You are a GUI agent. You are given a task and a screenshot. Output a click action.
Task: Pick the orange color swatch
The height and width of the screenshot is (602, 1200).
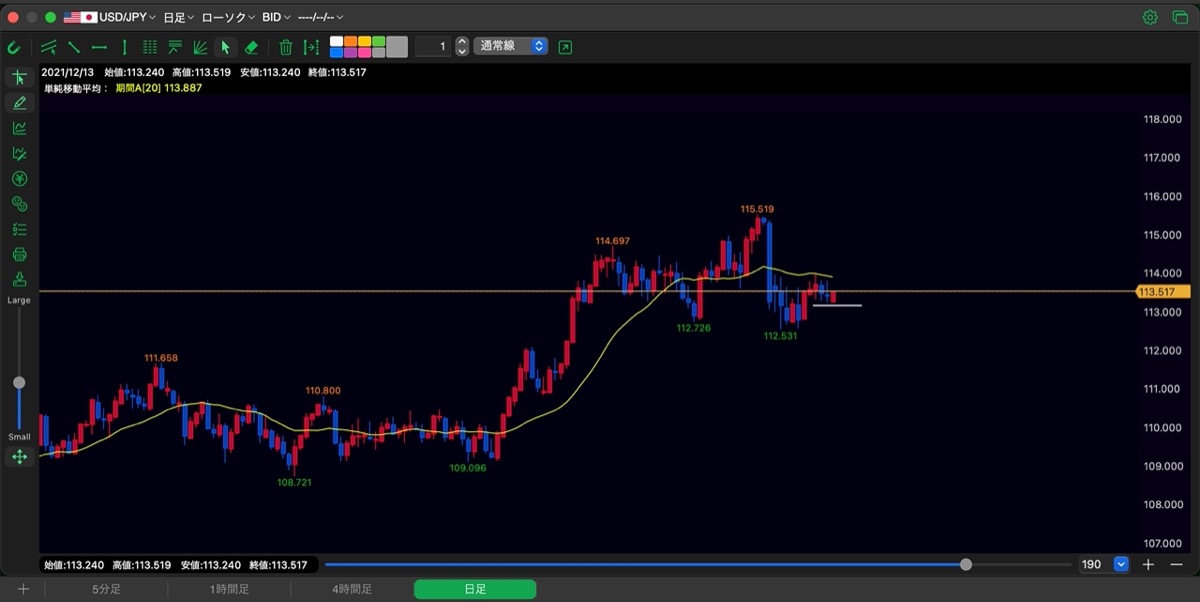pos(350,42)
